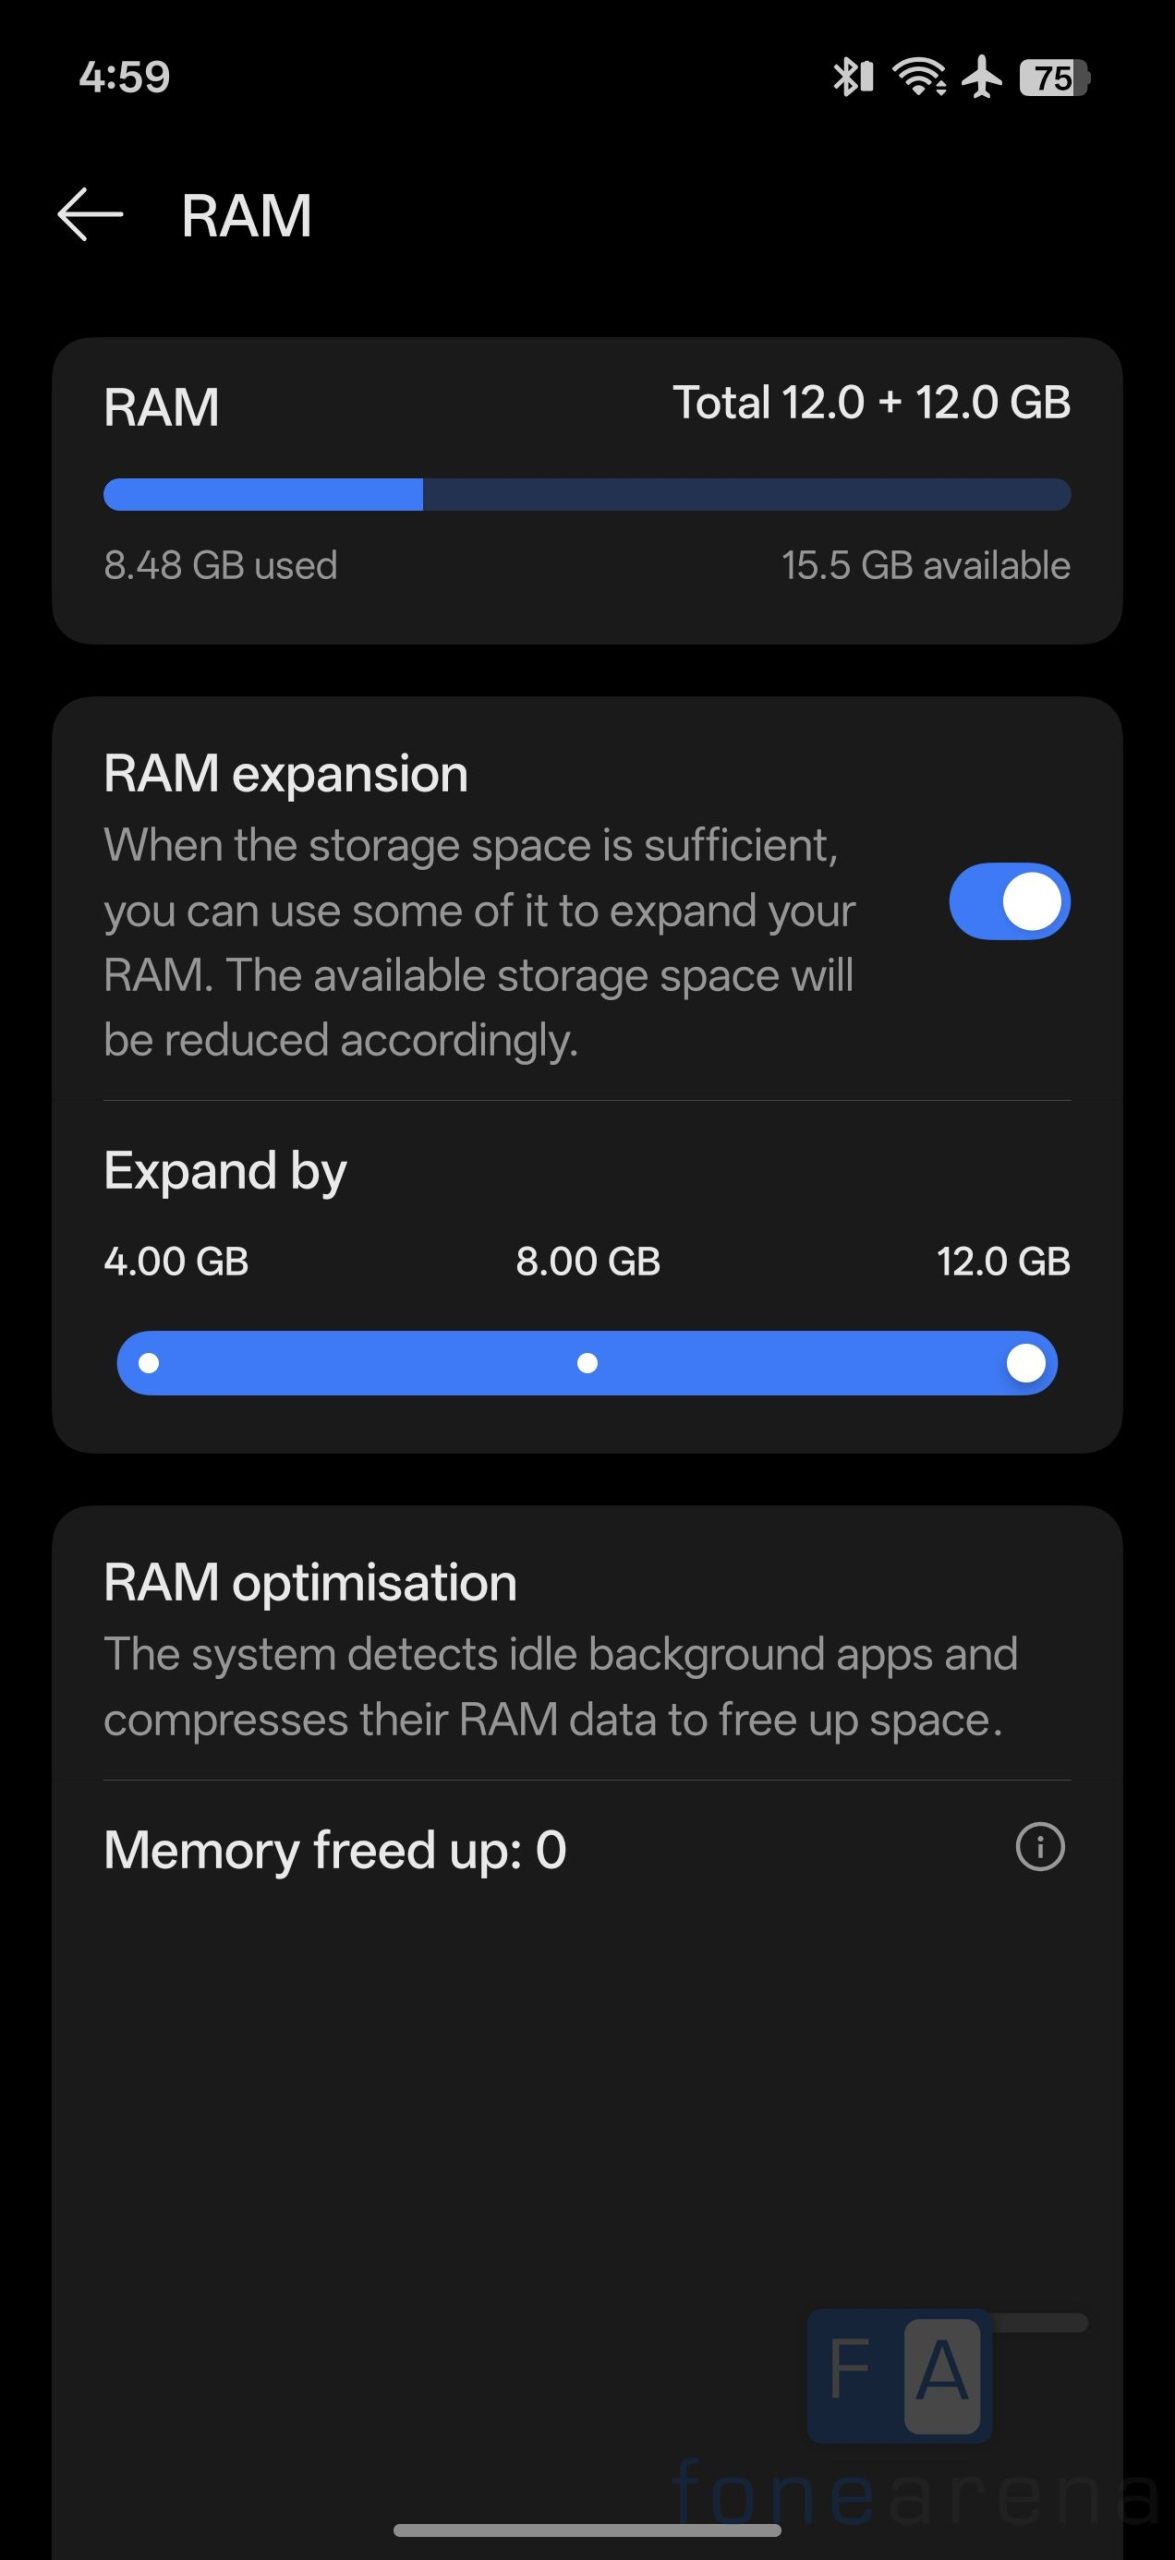Tap the Bluetooth status icon
This screenshot has height=2560, width=1175.
pos(853,77)
